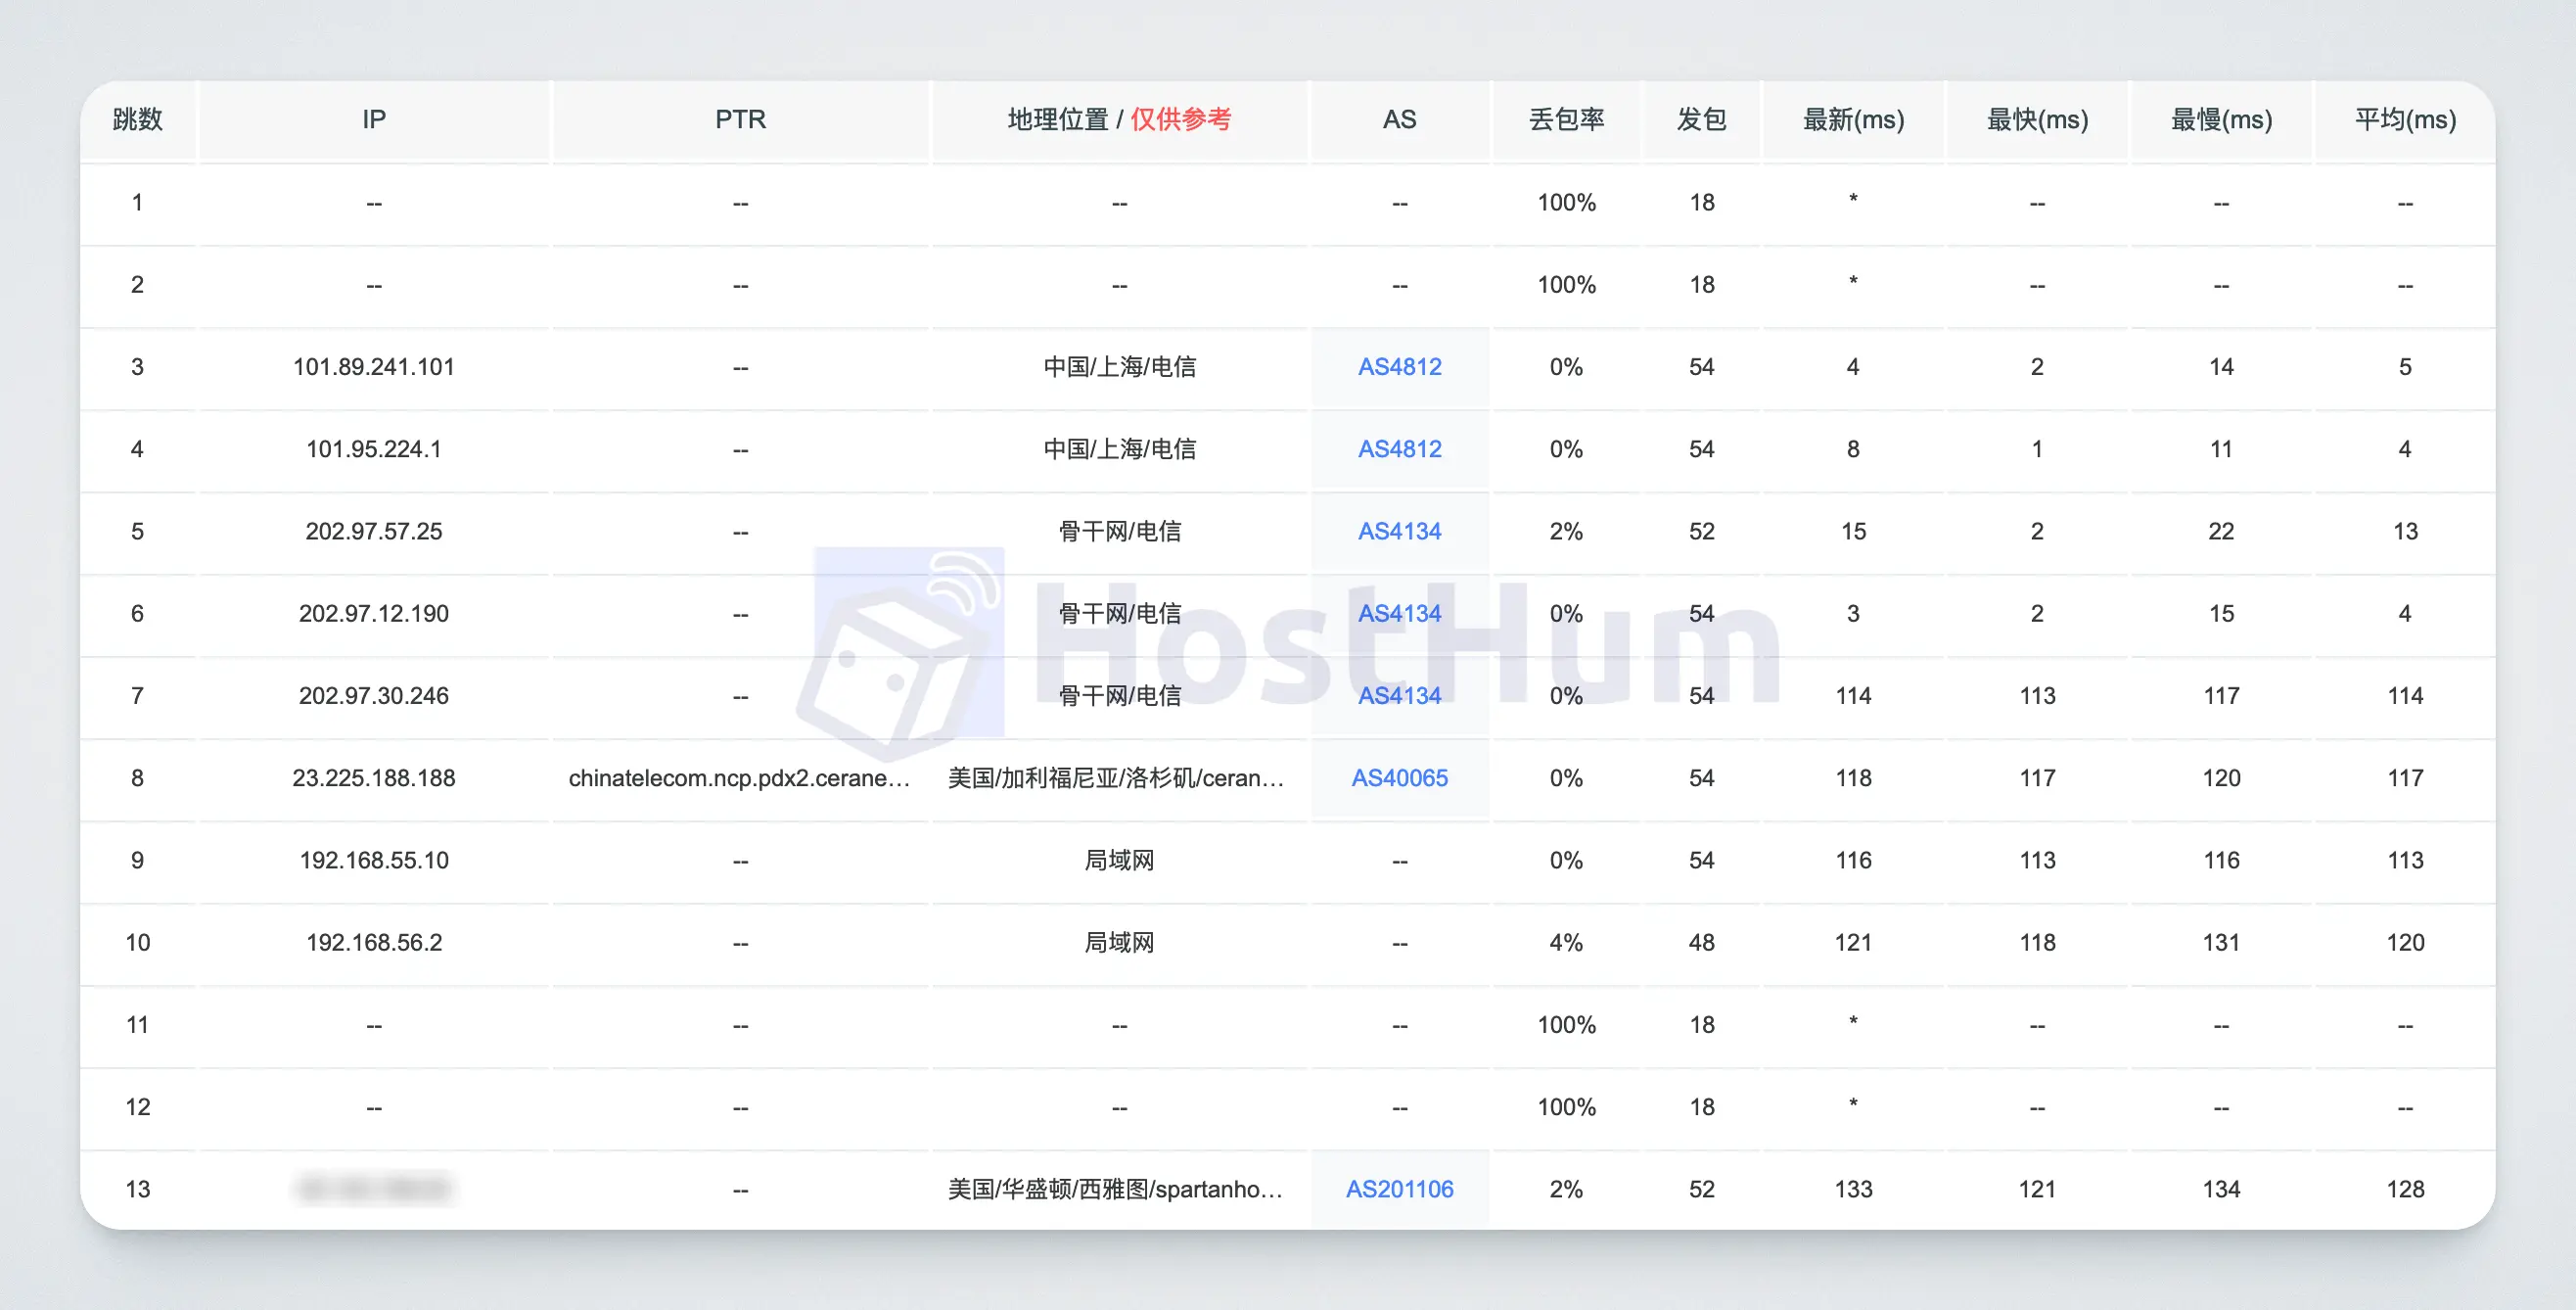
Task: Click the AS column header
Action: point(1399,120)
